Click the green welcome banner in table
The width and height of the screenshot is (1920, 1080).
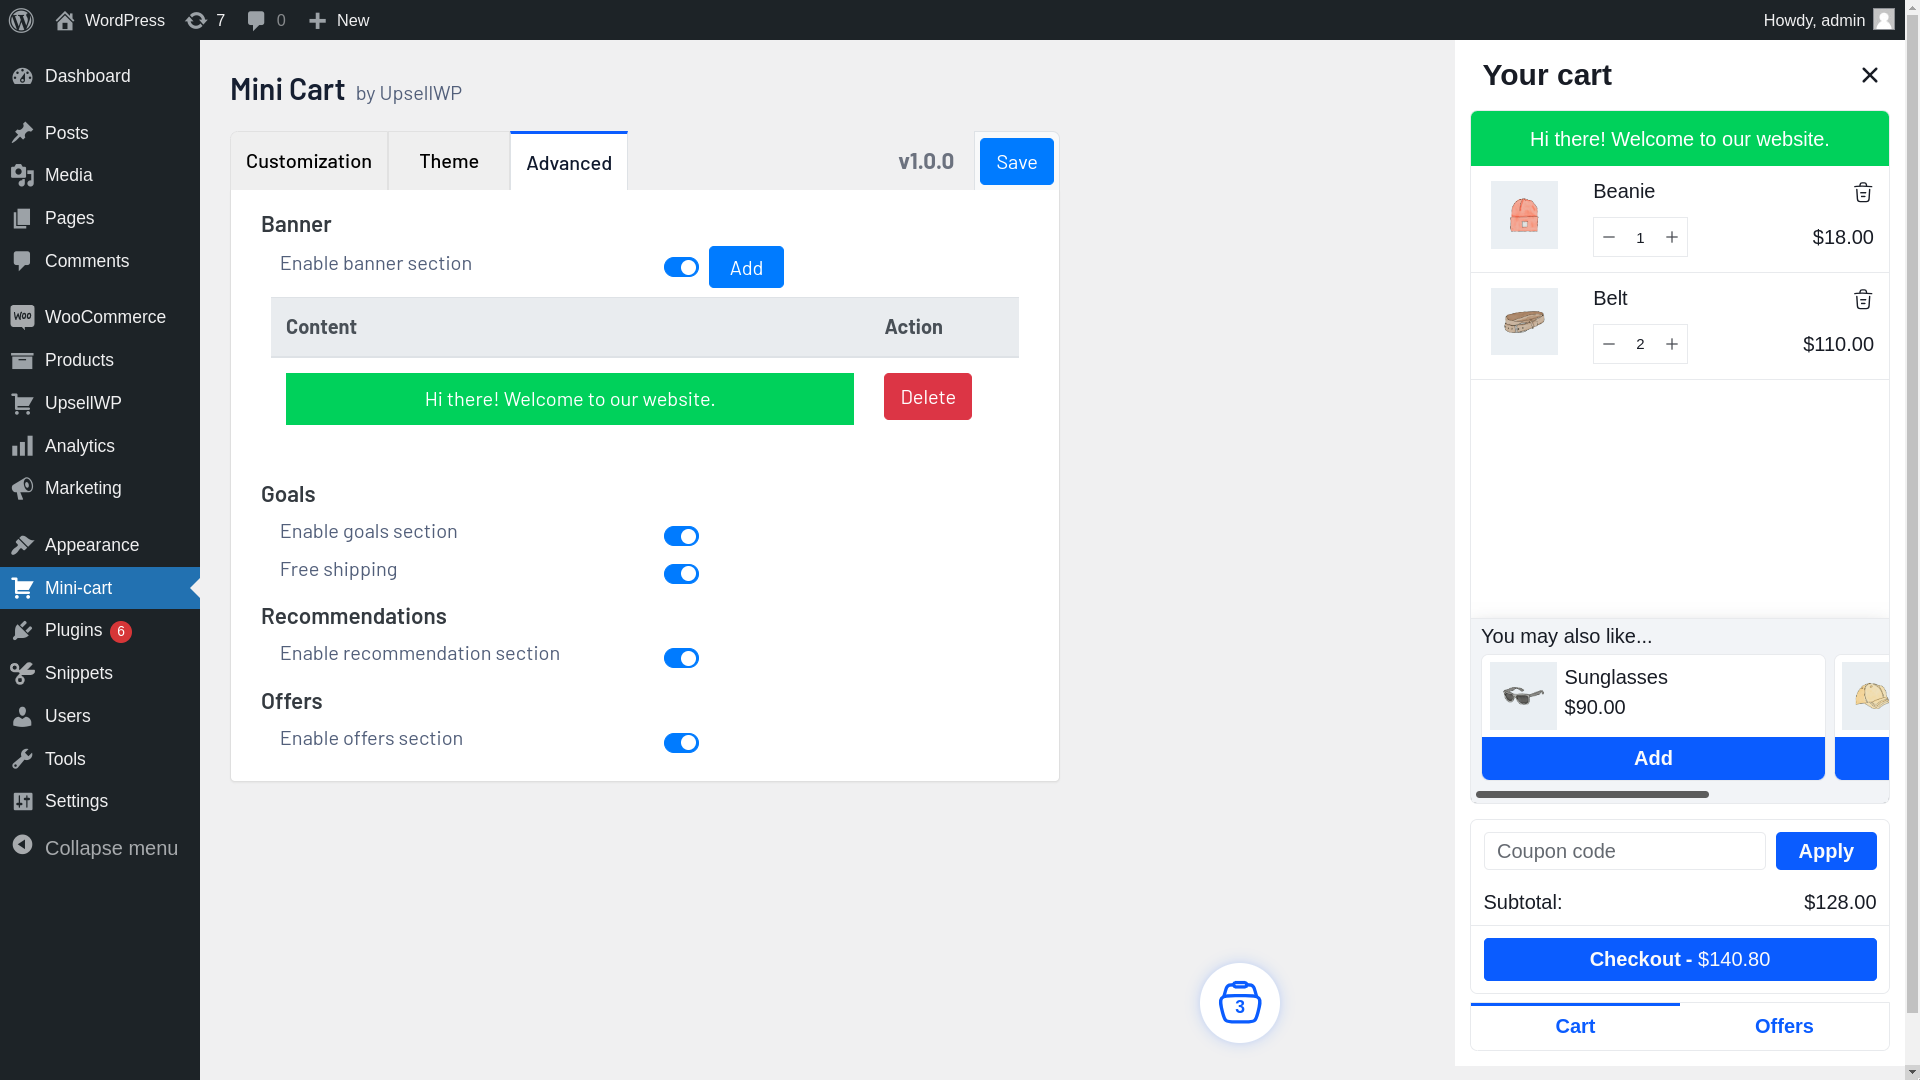tap(570, 399)
